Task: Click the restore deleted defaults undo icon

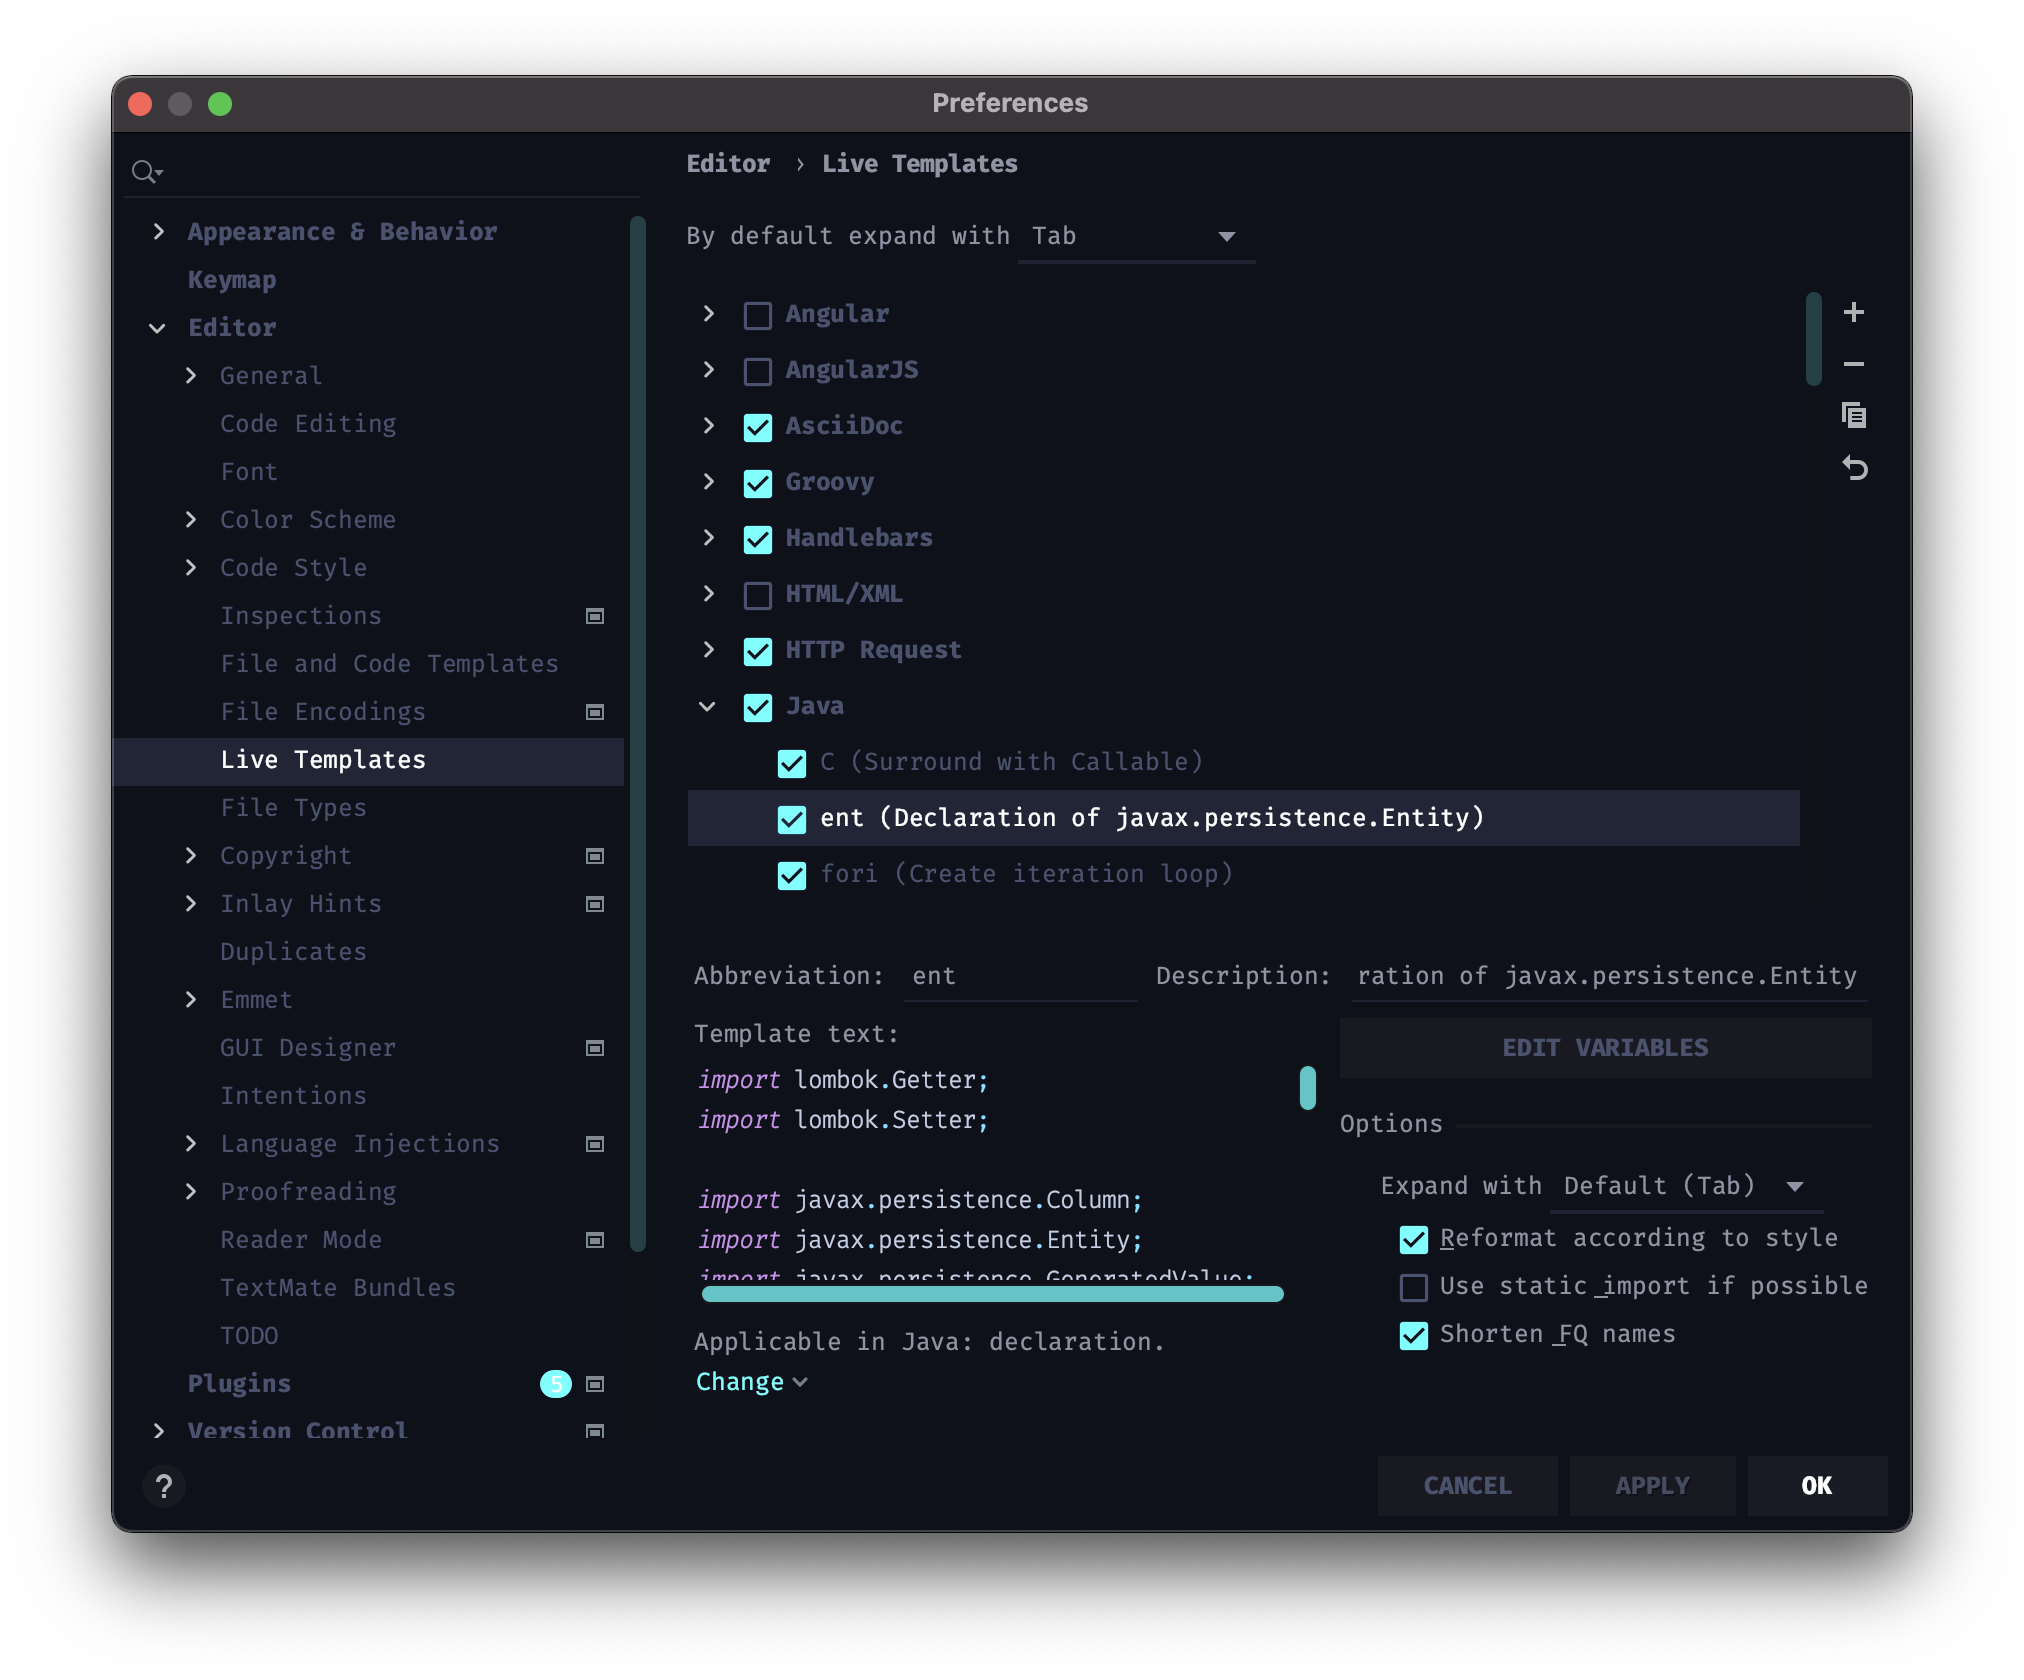Action: point(1854,468)
